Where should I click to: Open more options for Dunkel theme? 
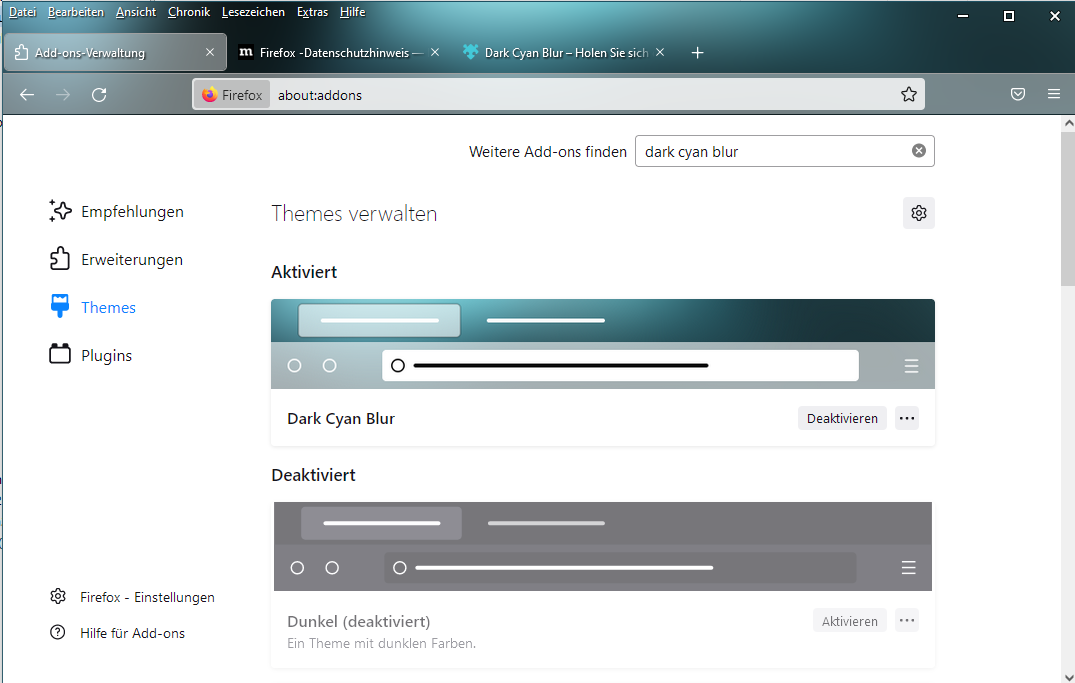[906, 621]
